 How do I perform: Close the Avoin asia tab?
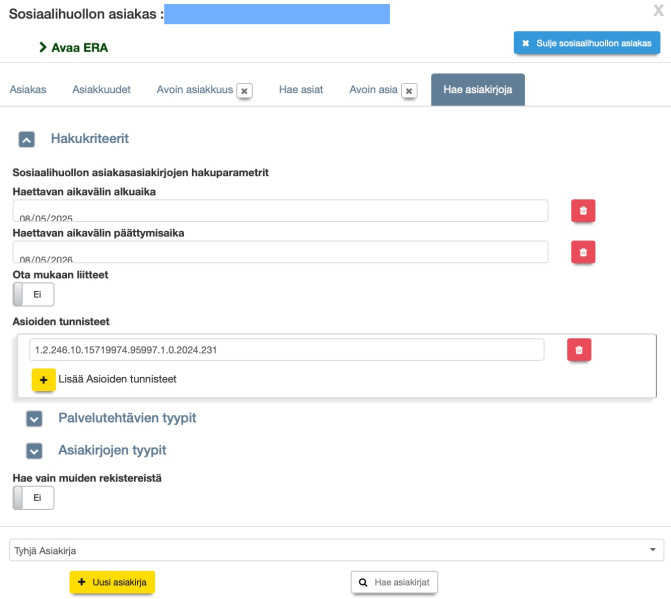409,91
